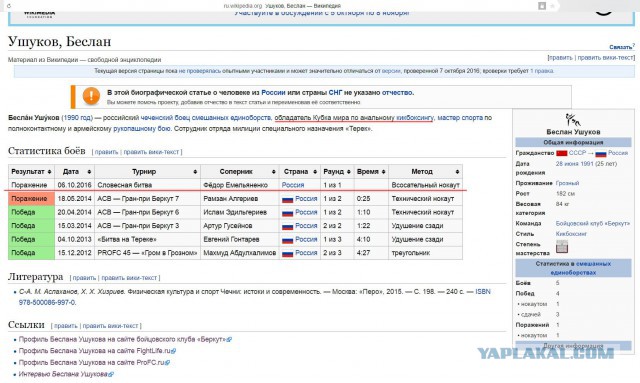Click Russia flag in Ислам Эдильгериев row
Viewport: 640px width, 383px height.
pyautogui.click(x=288, y=213)
